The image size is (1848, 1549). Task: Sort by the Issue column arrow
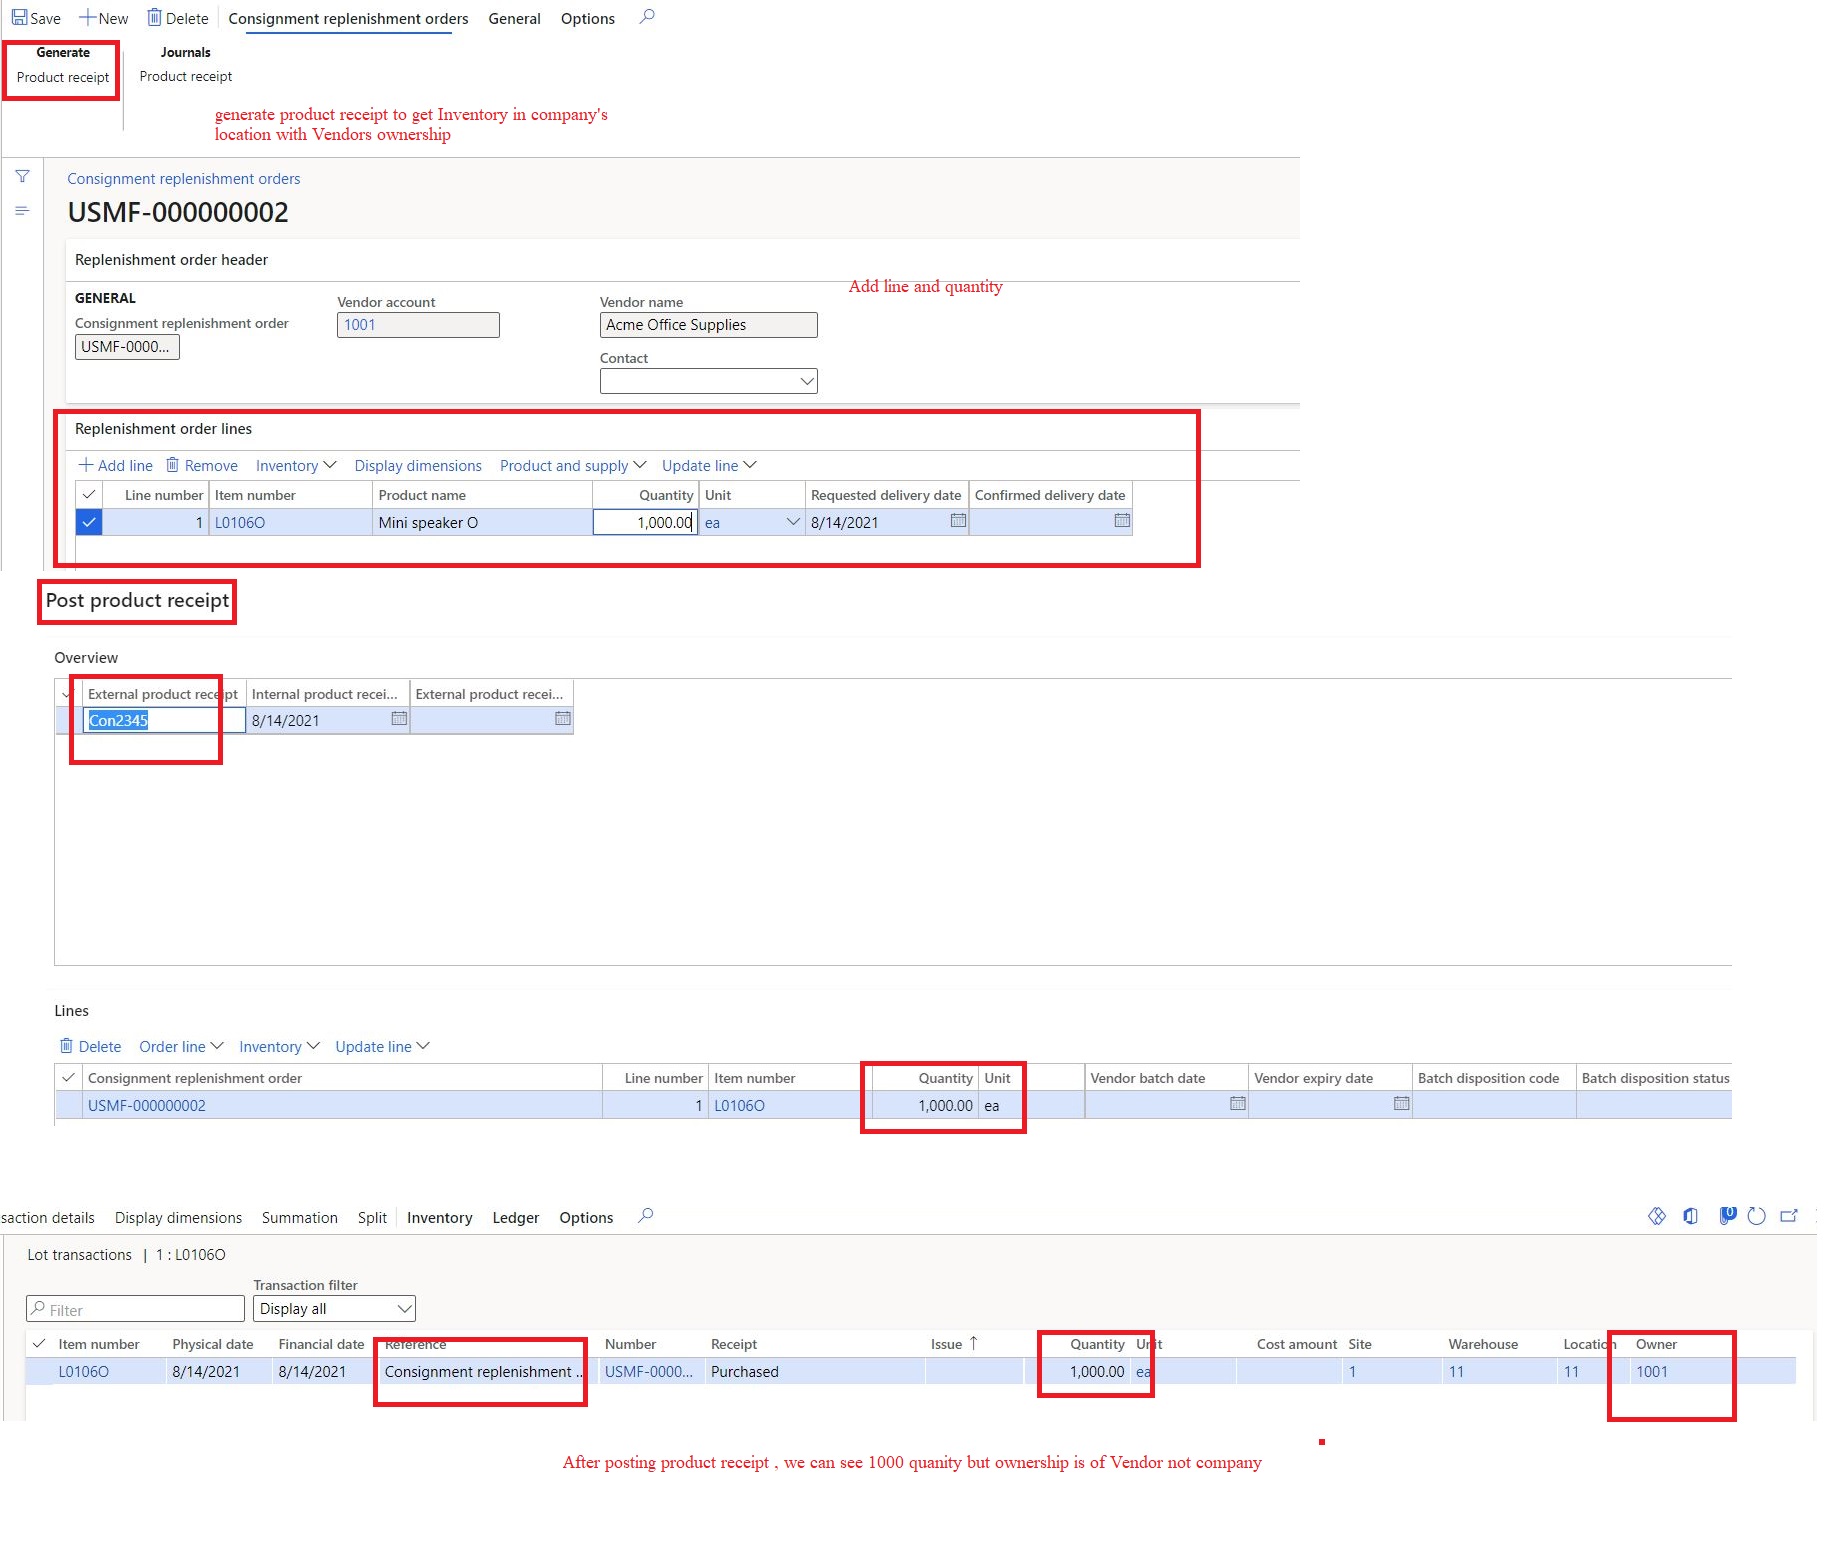click(972, 1343)
